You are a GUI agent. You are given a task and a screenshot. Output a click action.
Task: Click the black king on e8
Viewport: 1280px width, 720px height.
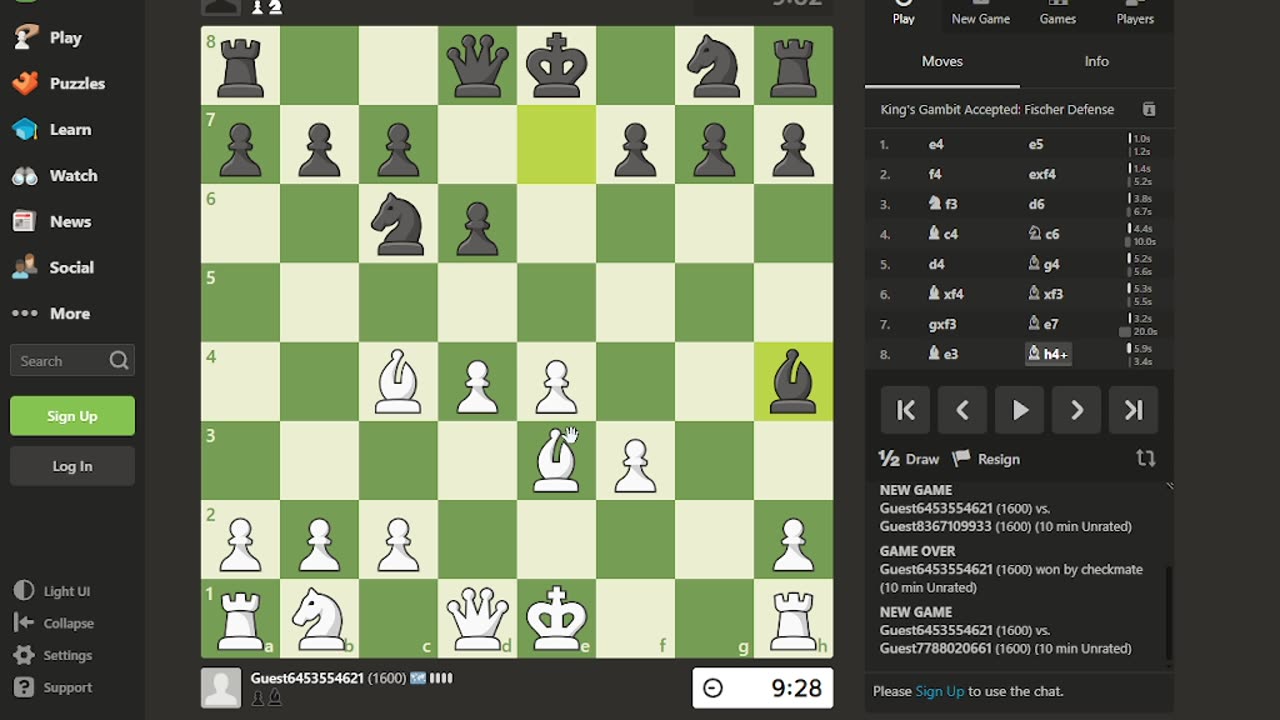click(x=556, y=65)
